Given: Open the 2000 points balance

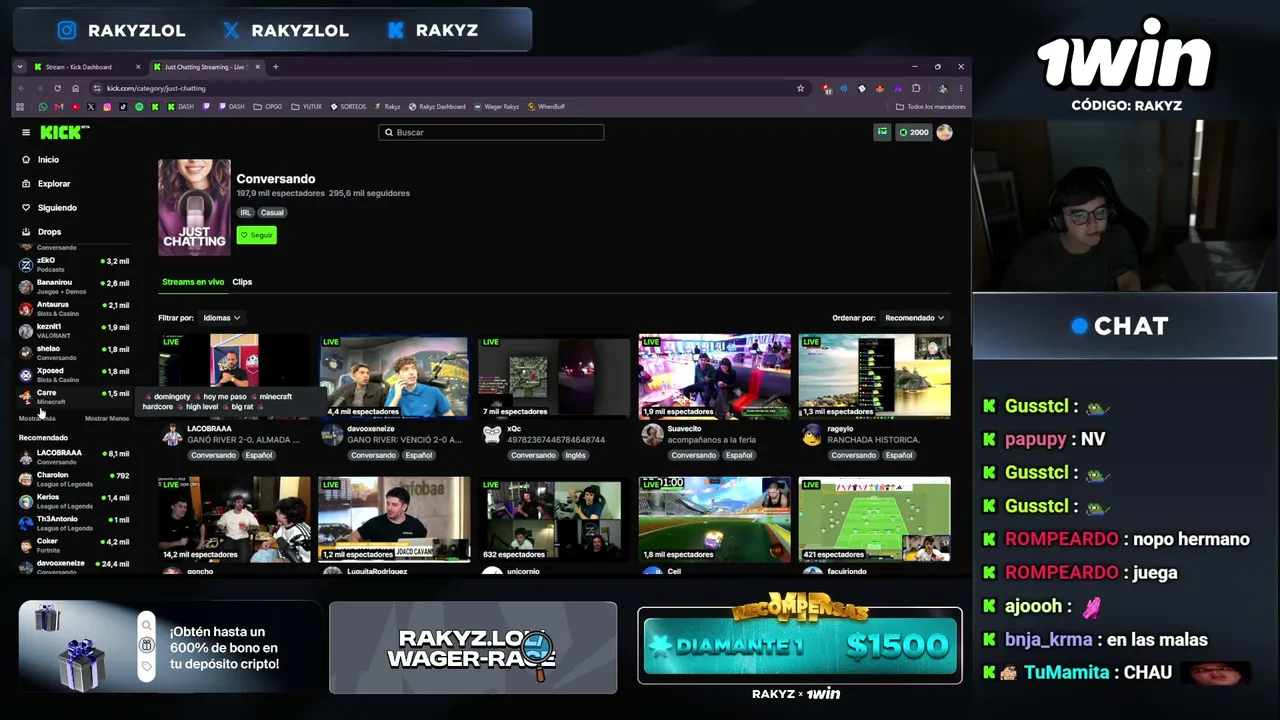Looking at the screenshot, I should pyautogui.click(x=914, y=132).
